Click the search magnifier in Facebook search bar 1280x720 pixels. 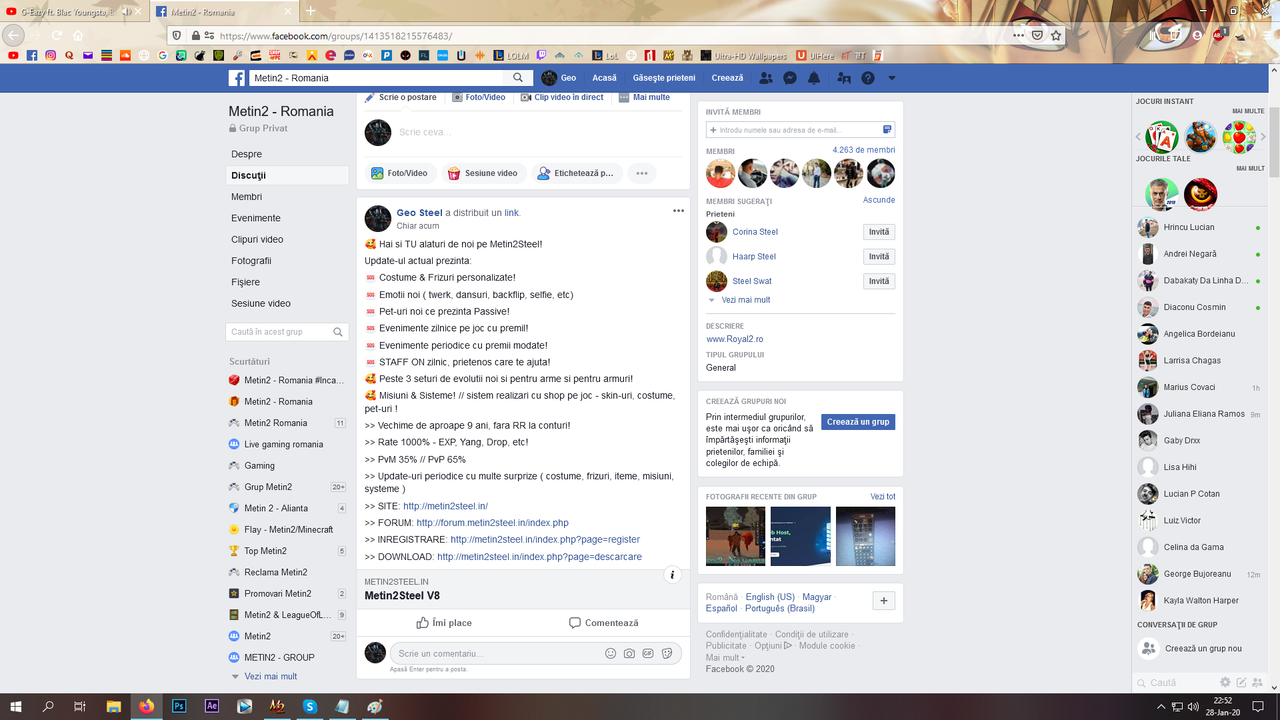tap(518, 78)
